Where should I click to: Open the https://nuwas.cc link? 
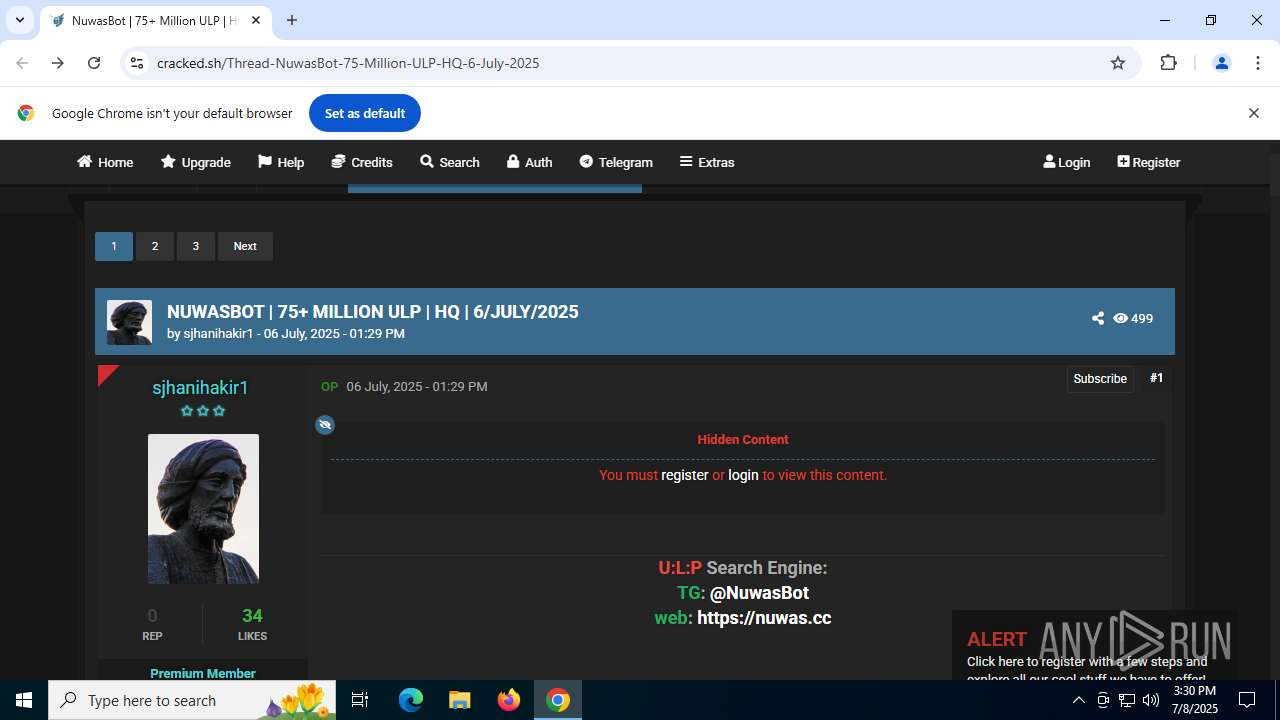pyautogui.click(x=764, y=618)
